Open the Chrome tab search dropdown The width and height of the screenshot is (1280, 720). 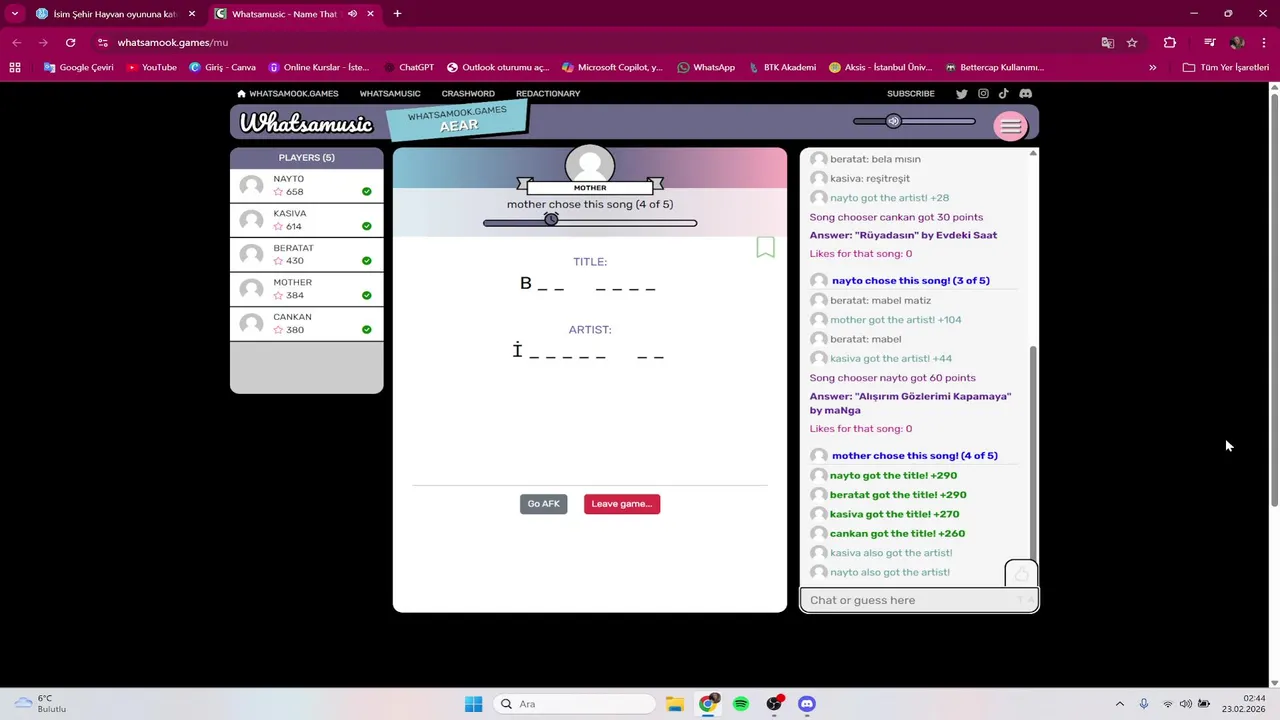point(14,14)
